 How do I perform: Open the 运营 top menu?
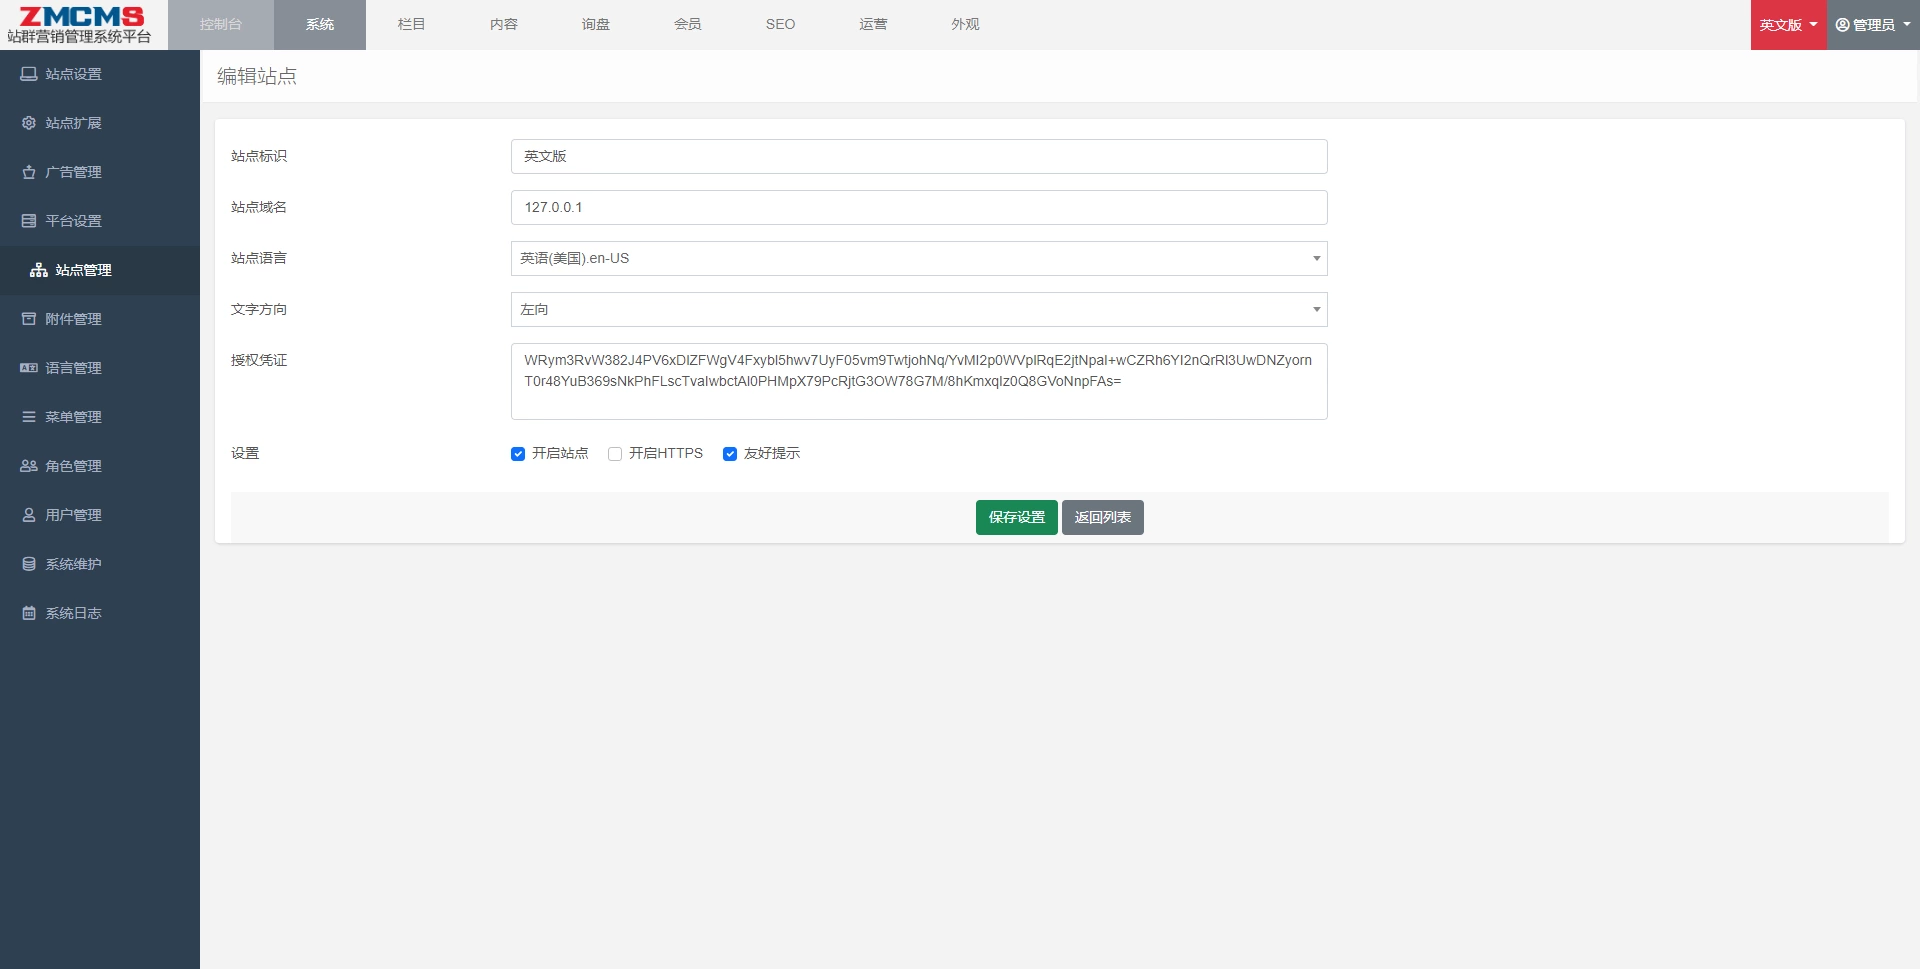pos(873,24)
